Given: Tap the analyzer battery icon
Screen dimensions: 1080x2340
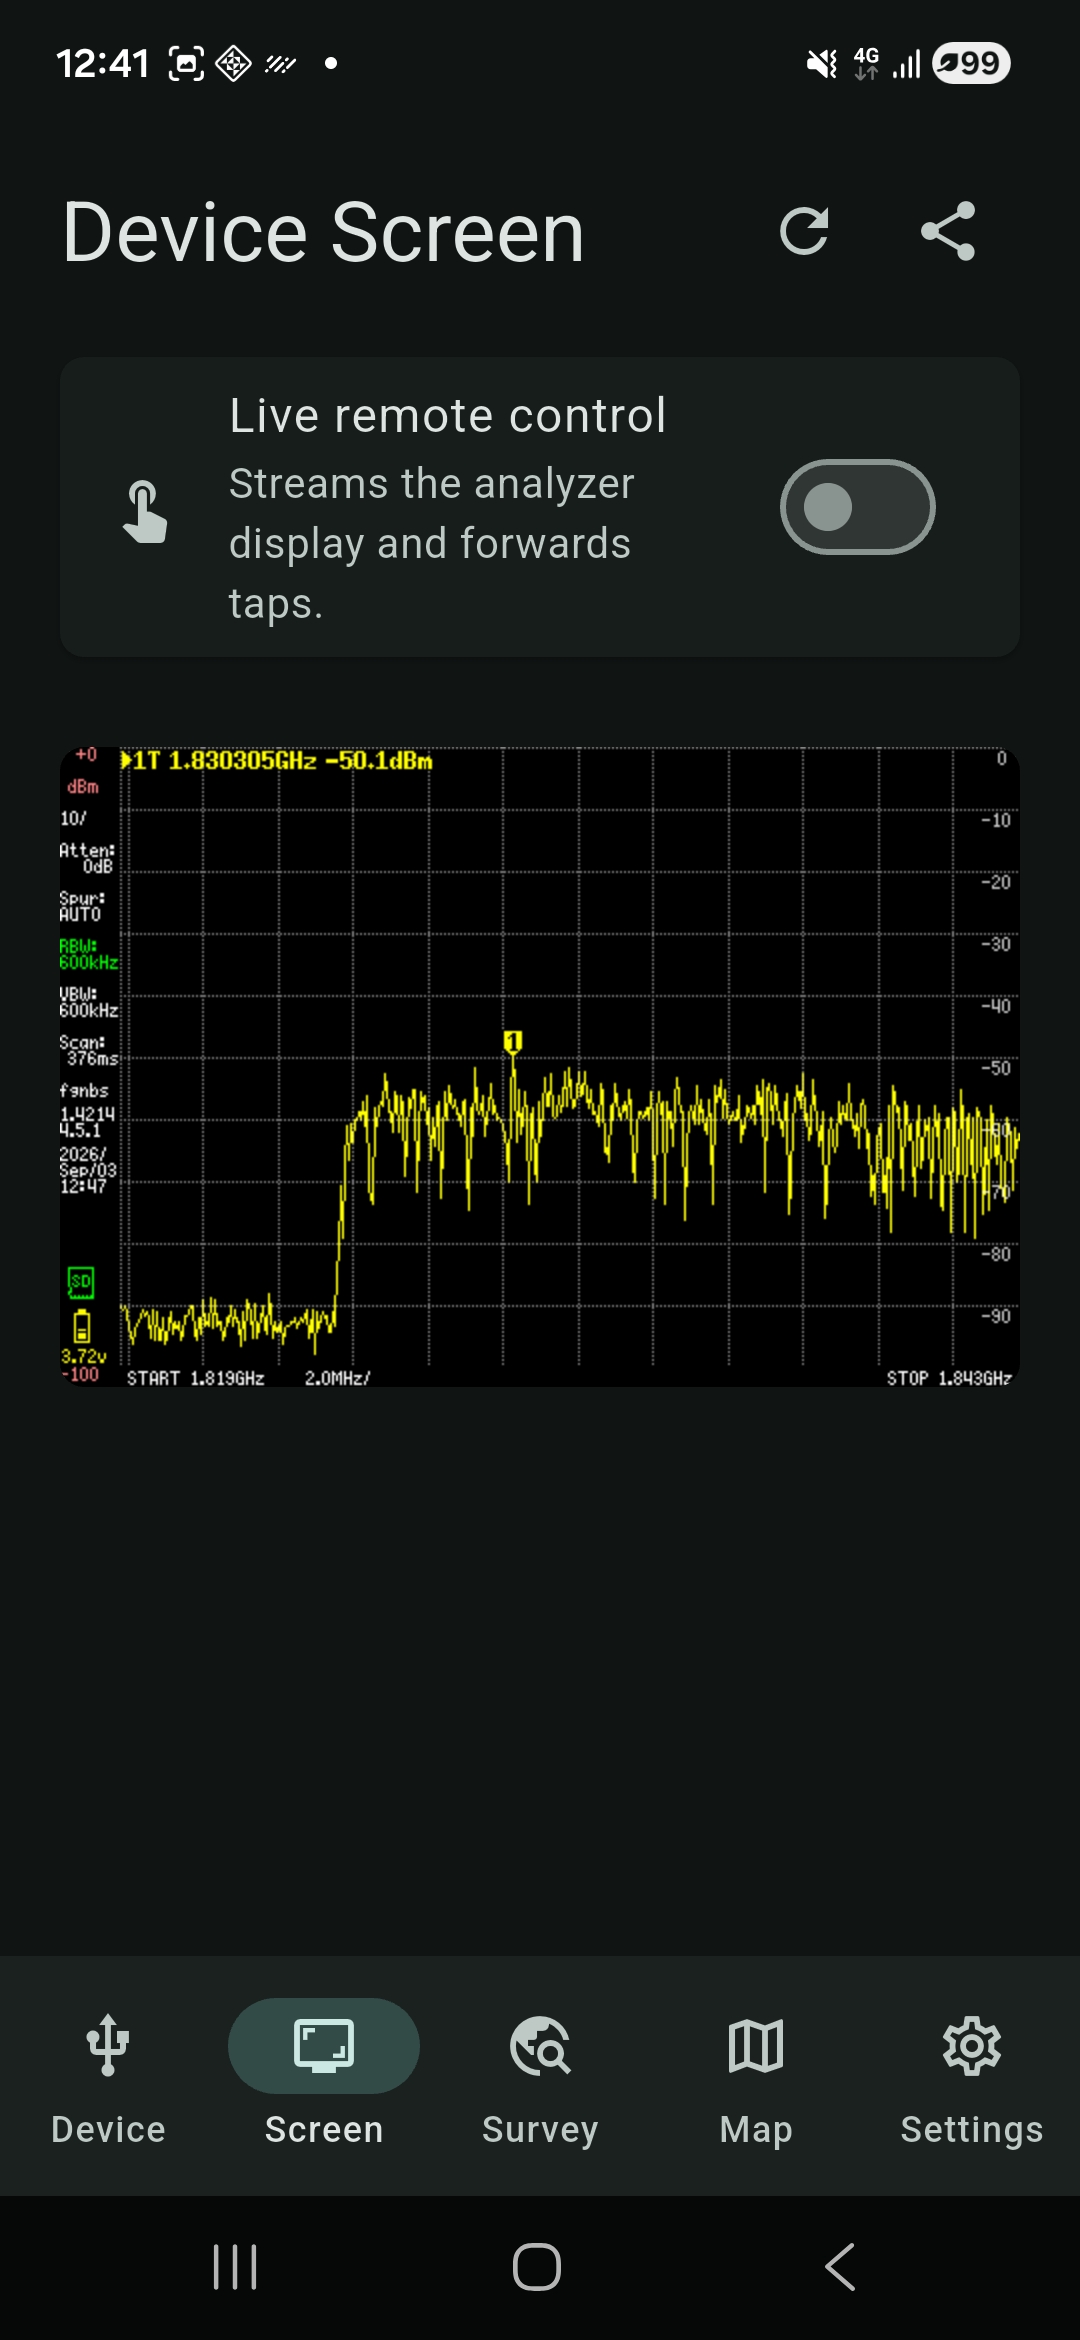Looking at the screenshot, I should 82,1326.
